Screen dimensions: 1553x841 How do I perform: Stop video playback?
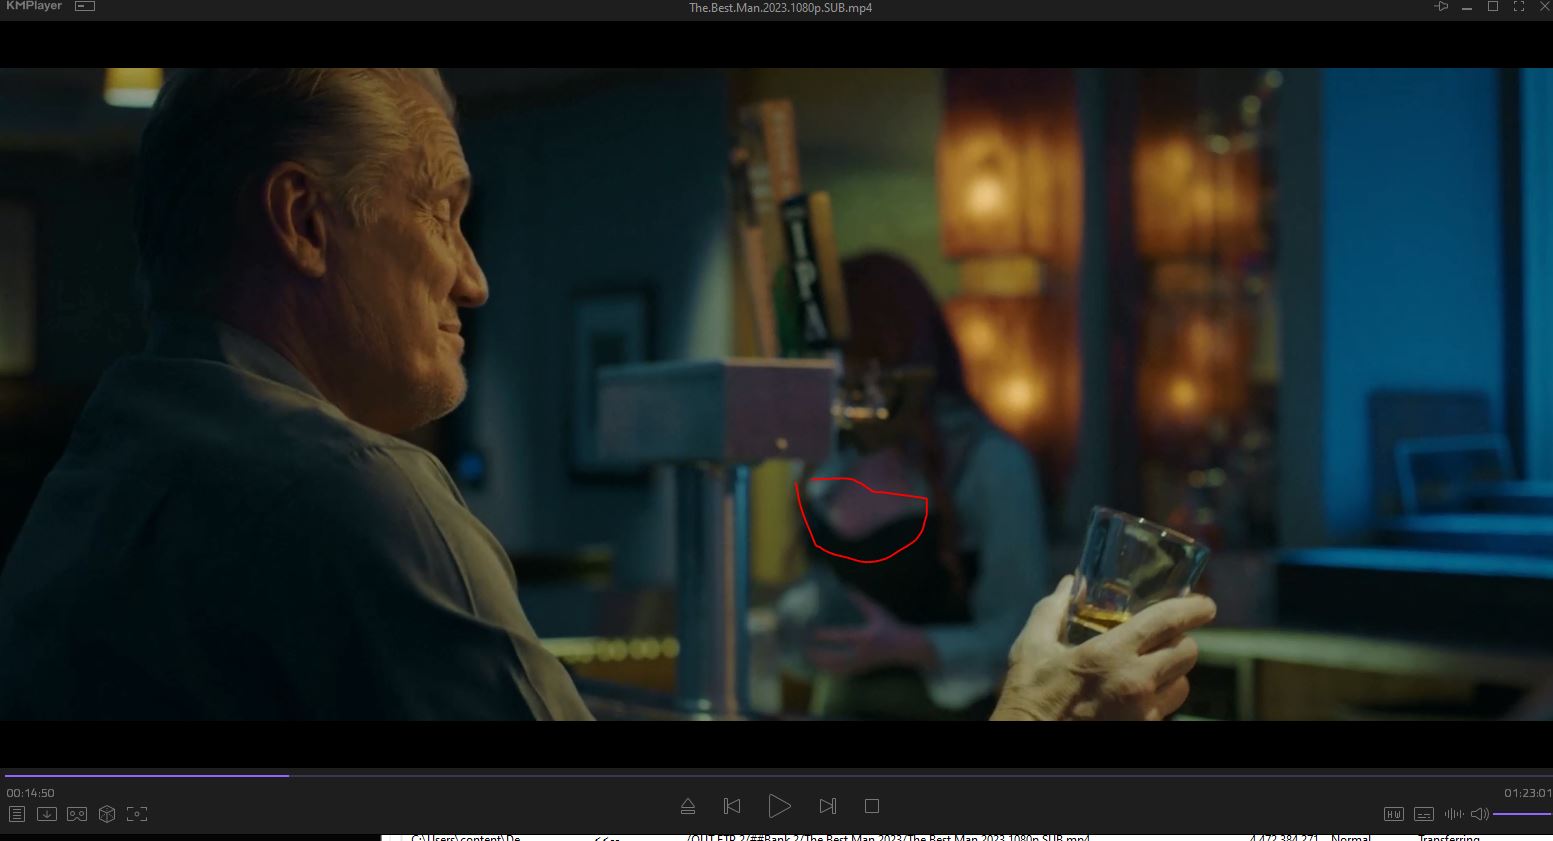872,806
